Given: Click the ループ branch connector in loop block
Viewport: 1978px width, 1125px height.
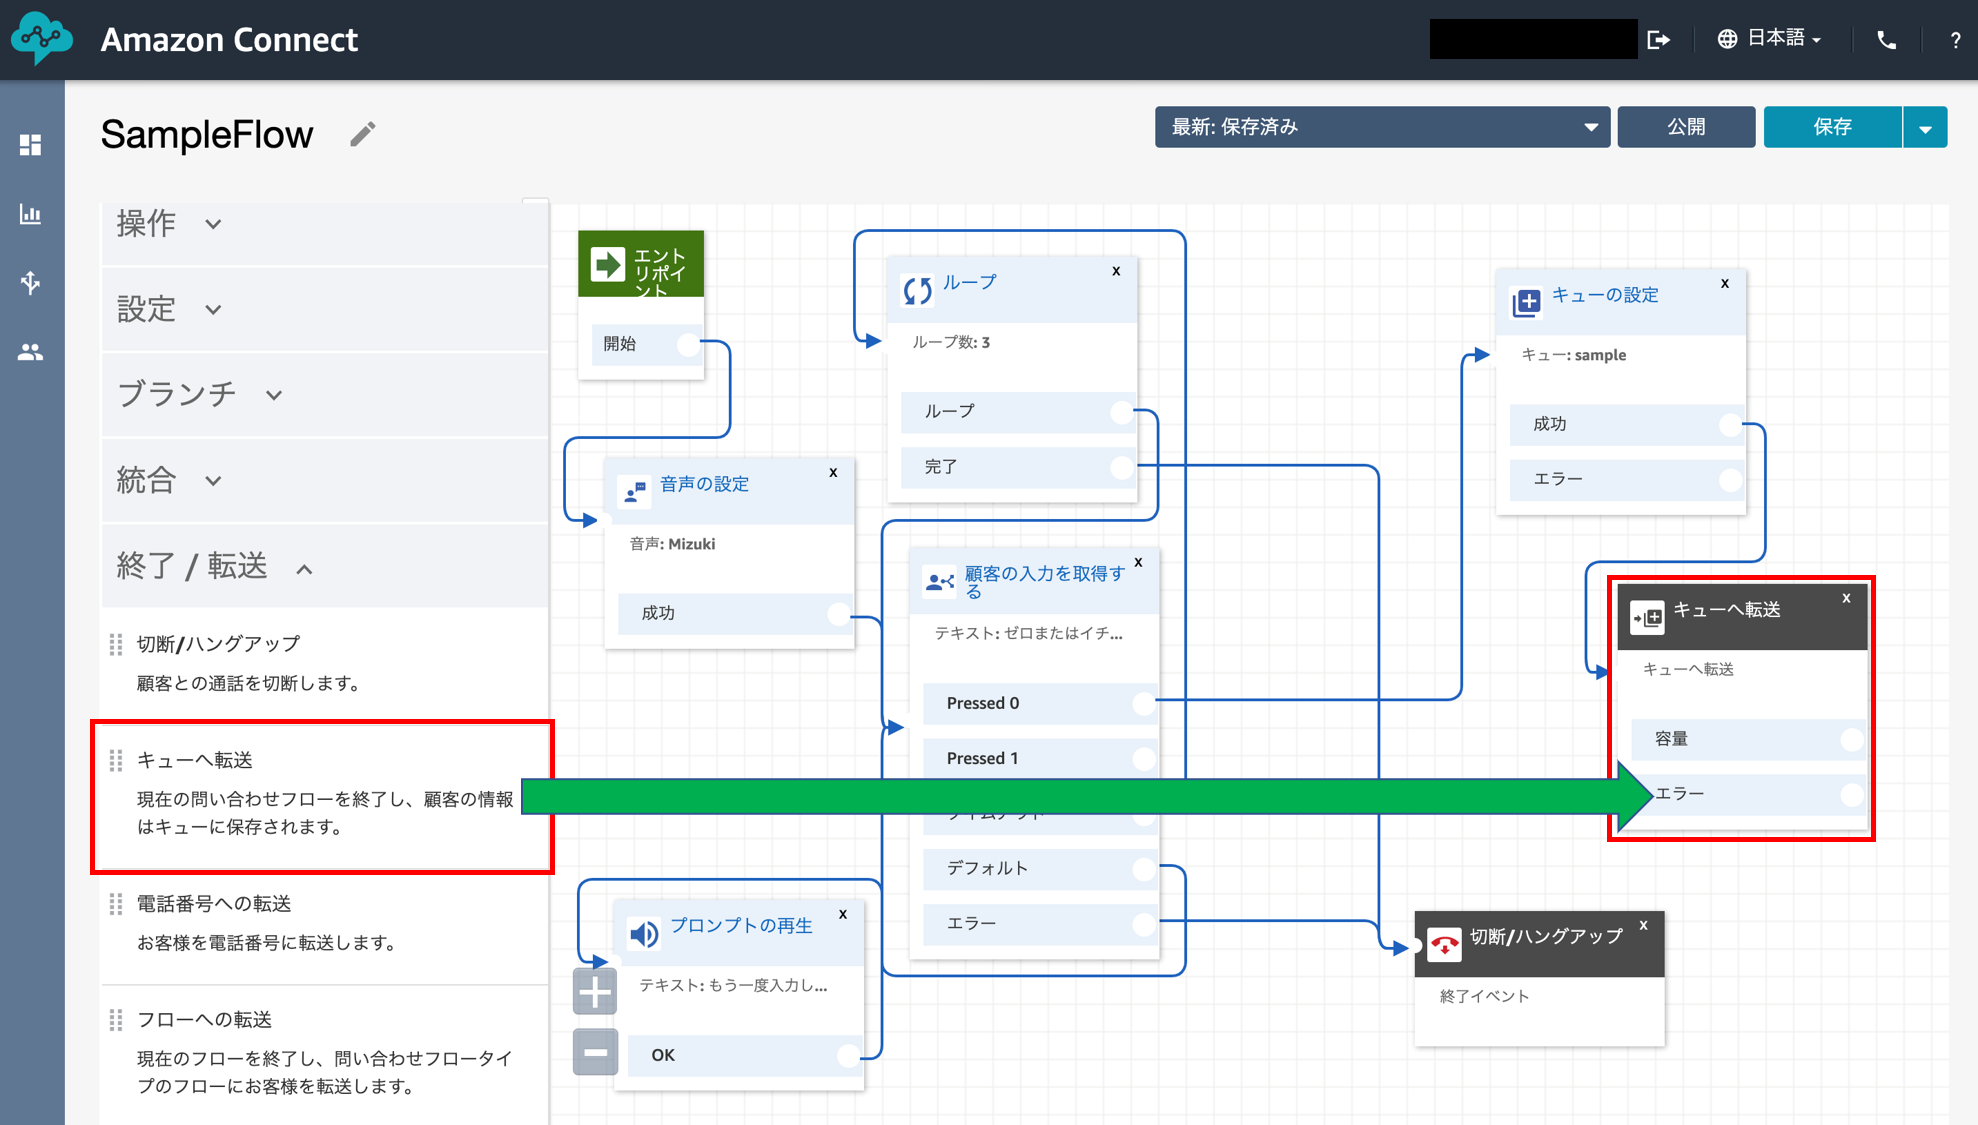Looking at the screenshot, I should pos(1122,412).
